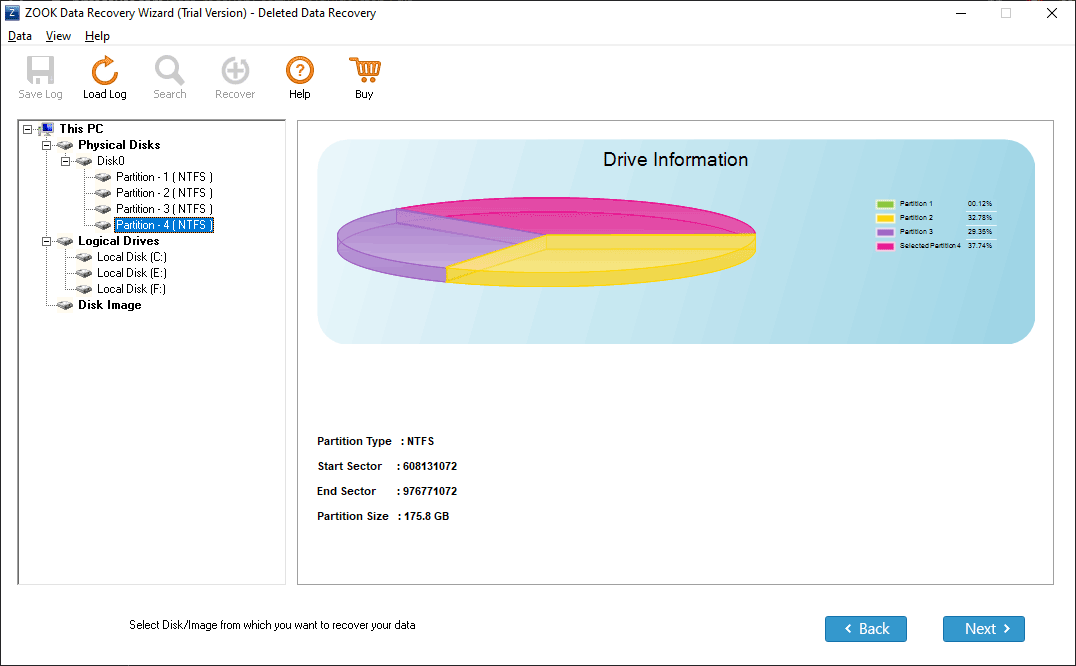Click the purple Partition 3 legend swatch

[885, 232]
